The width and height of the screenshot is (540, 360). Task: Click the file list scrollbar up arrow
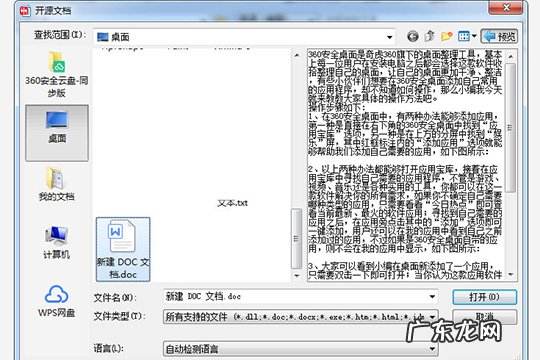(x=297, y=55)
